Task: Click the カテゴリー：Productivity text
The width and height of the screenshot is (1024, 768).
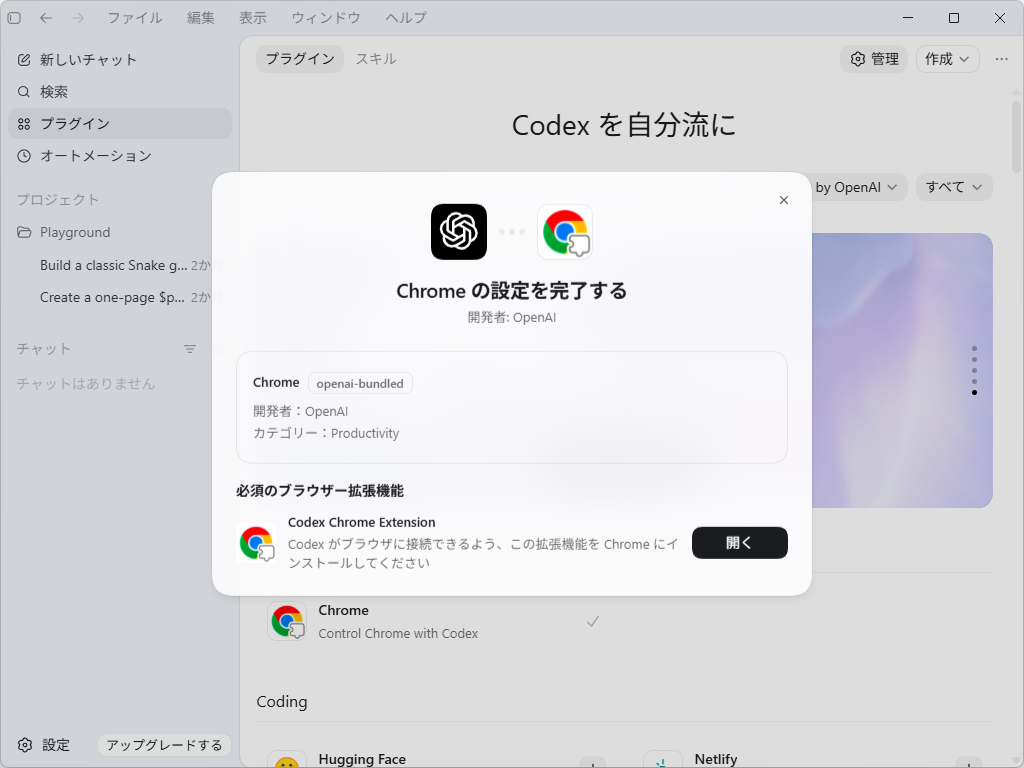Action: (326, 433)
